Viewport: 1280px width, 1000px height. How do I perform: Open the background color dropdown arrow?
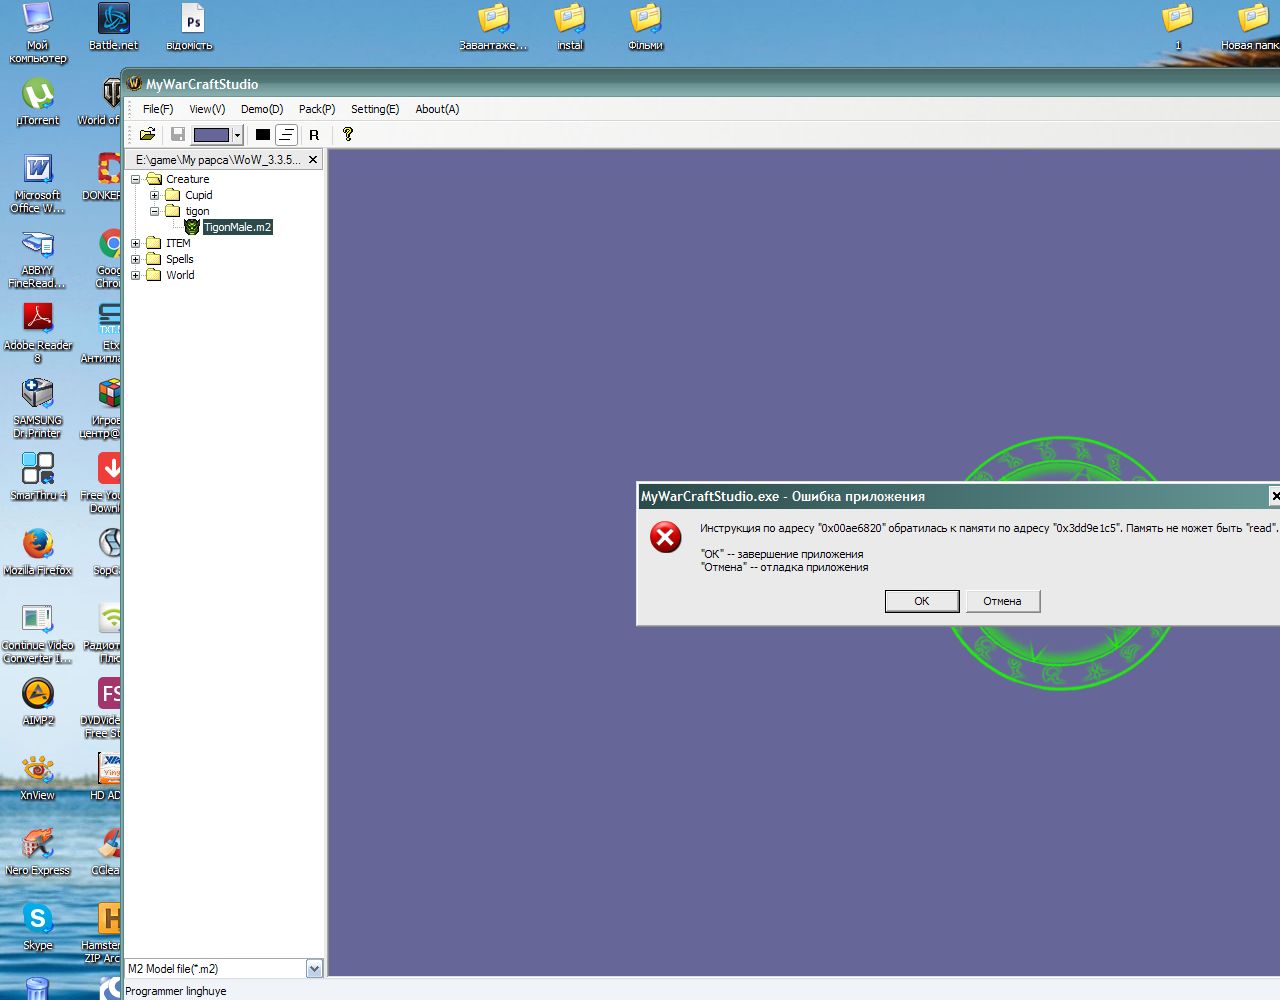237,135
